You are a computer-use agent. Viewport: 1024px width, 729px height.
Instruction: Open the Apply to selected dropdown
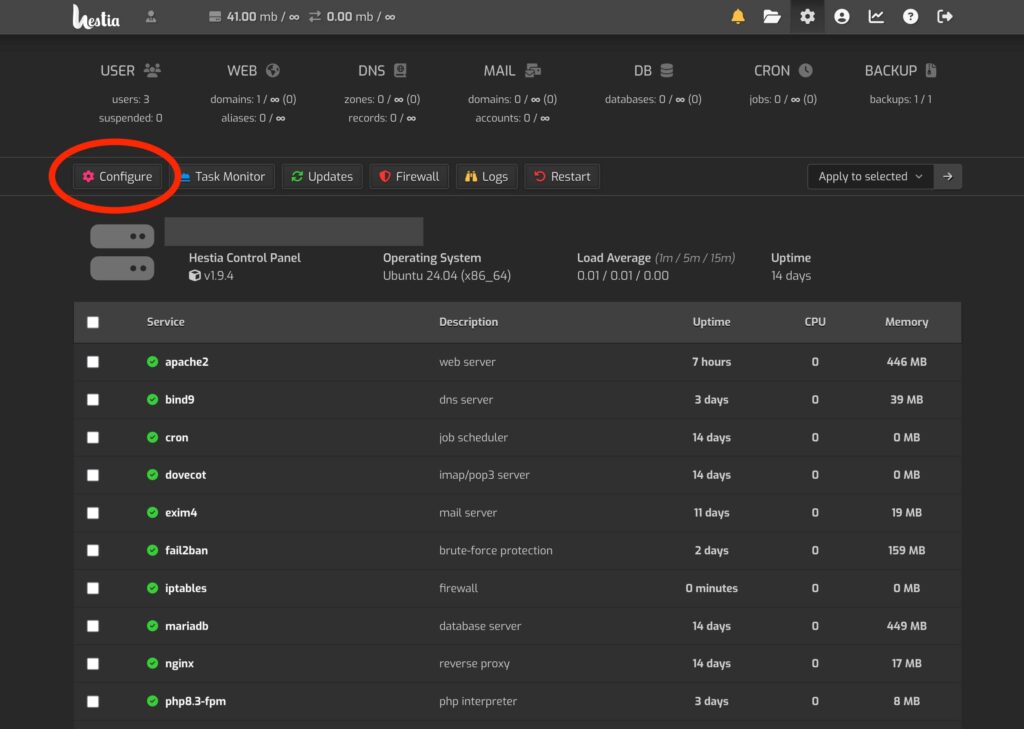pos(871,176)
